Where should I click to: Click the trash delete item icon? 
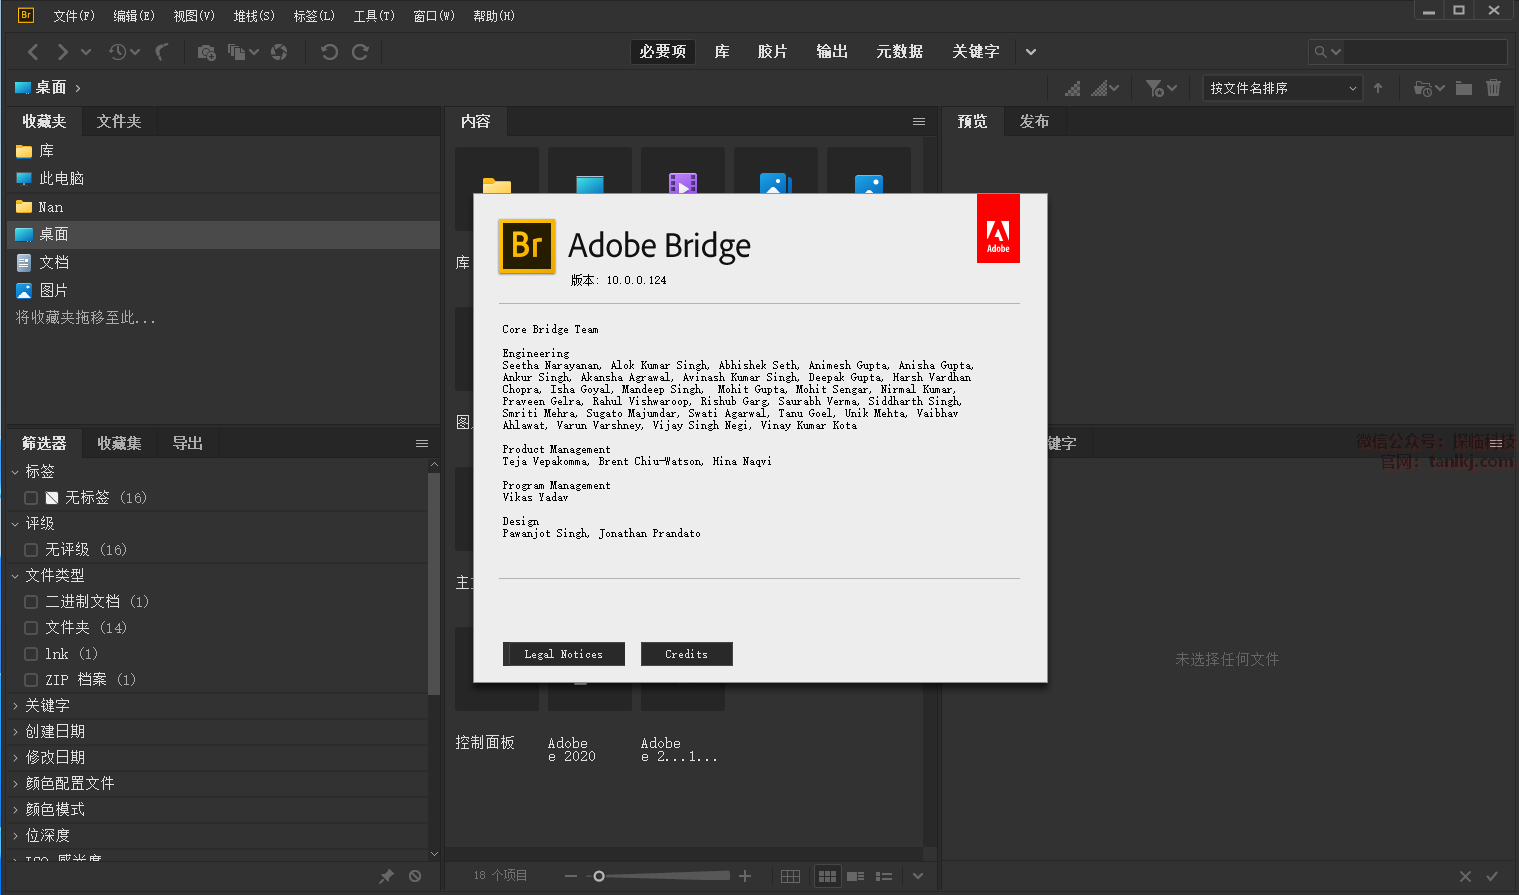tap(1493, 88)
